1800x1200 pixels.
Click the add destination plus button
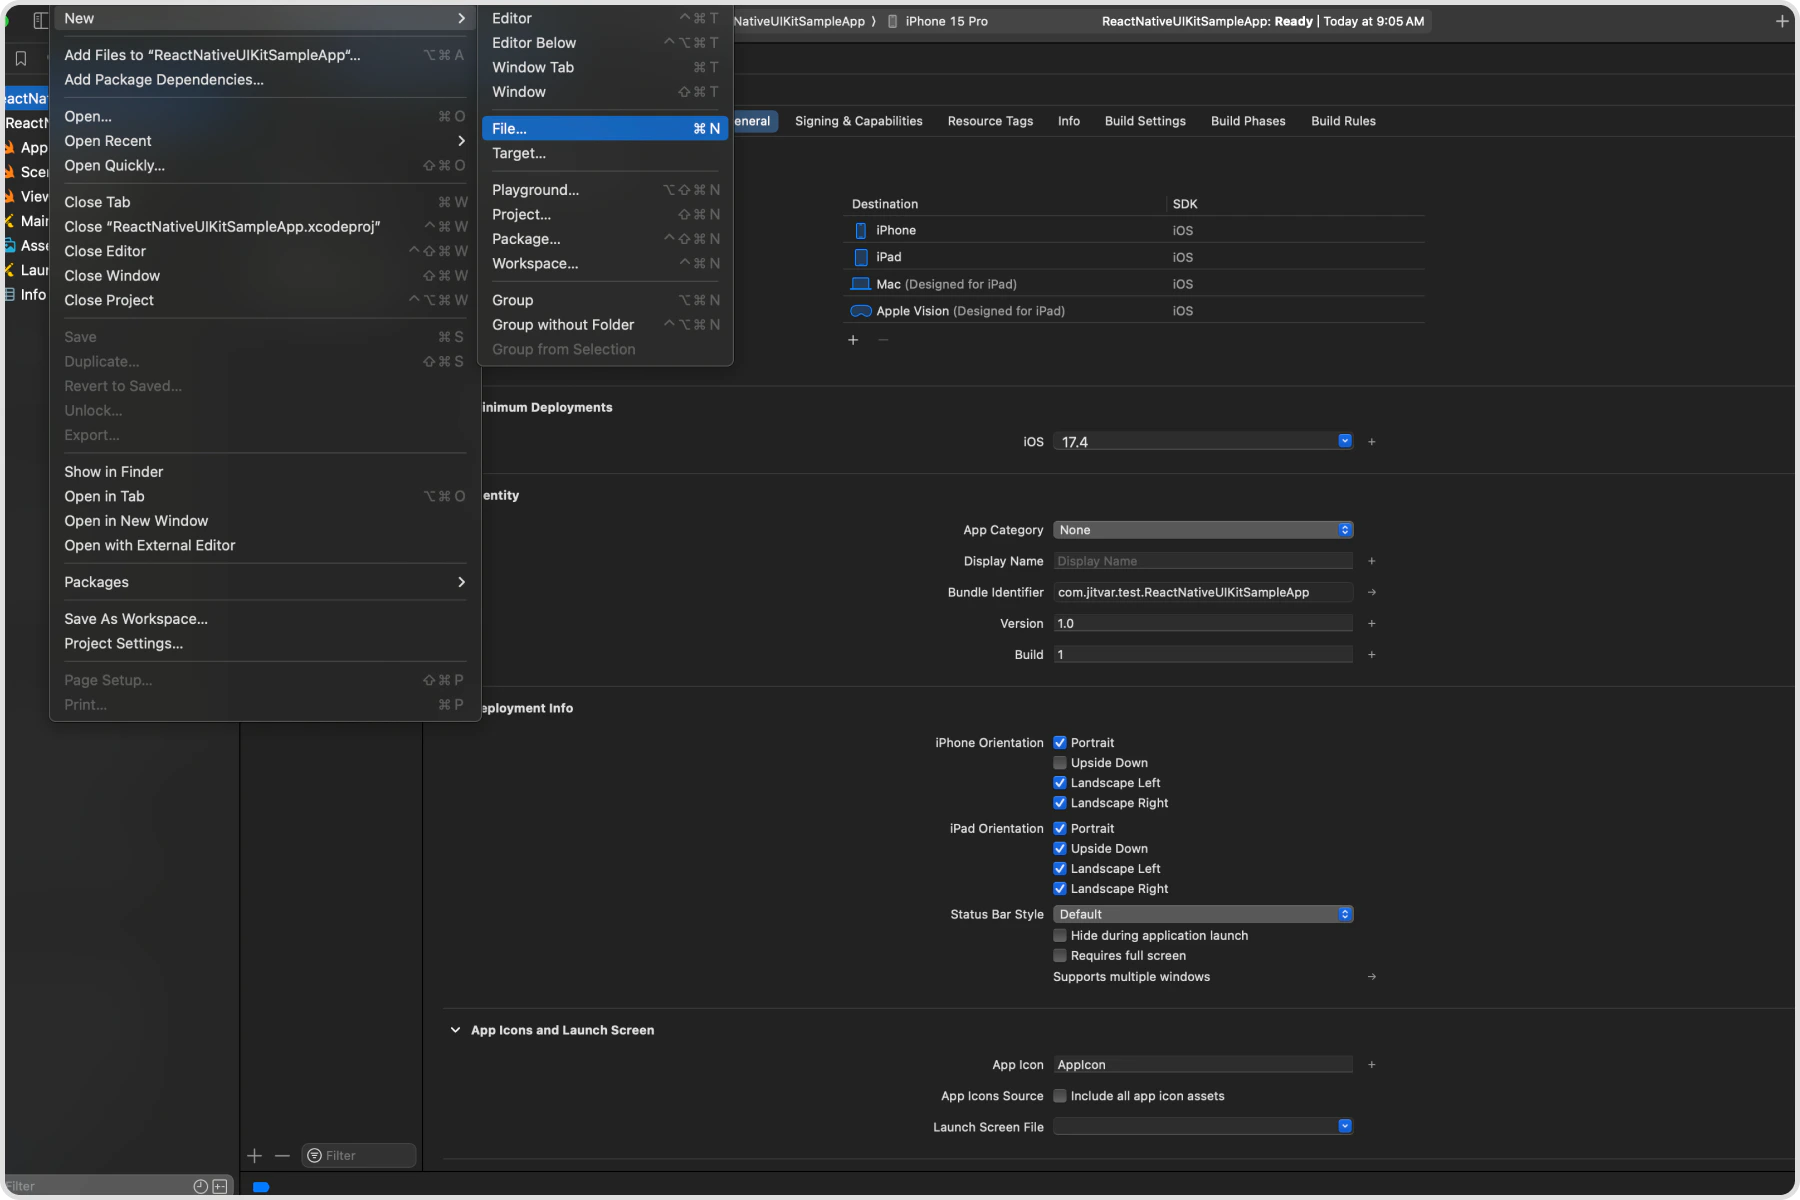(855, 340)
